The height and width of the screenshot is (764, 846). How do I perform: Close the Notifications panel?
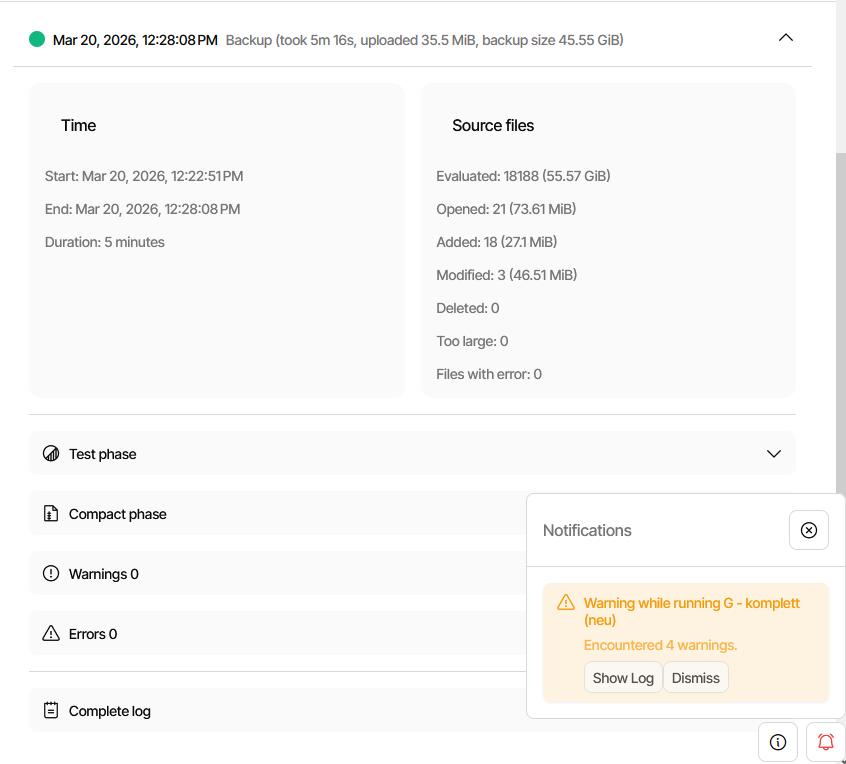pyautogui.click(x=808, y=530)
